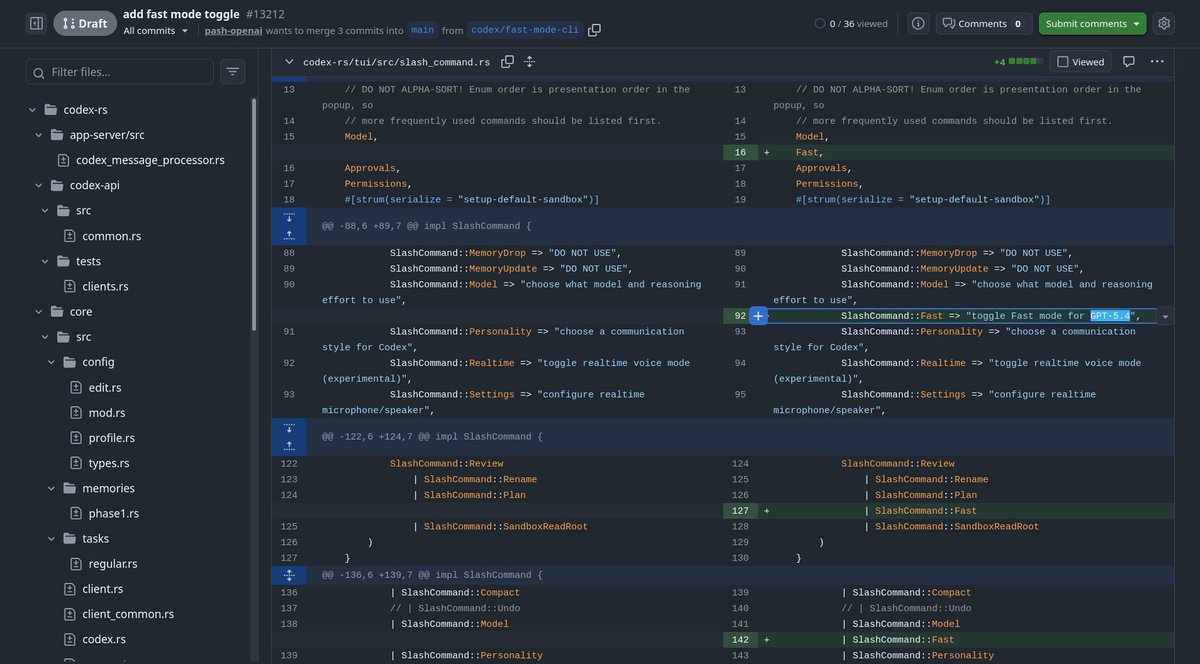The width and height of the screenshot is (1200, 664).
Task: Open the main branch link
Action: 422,30
